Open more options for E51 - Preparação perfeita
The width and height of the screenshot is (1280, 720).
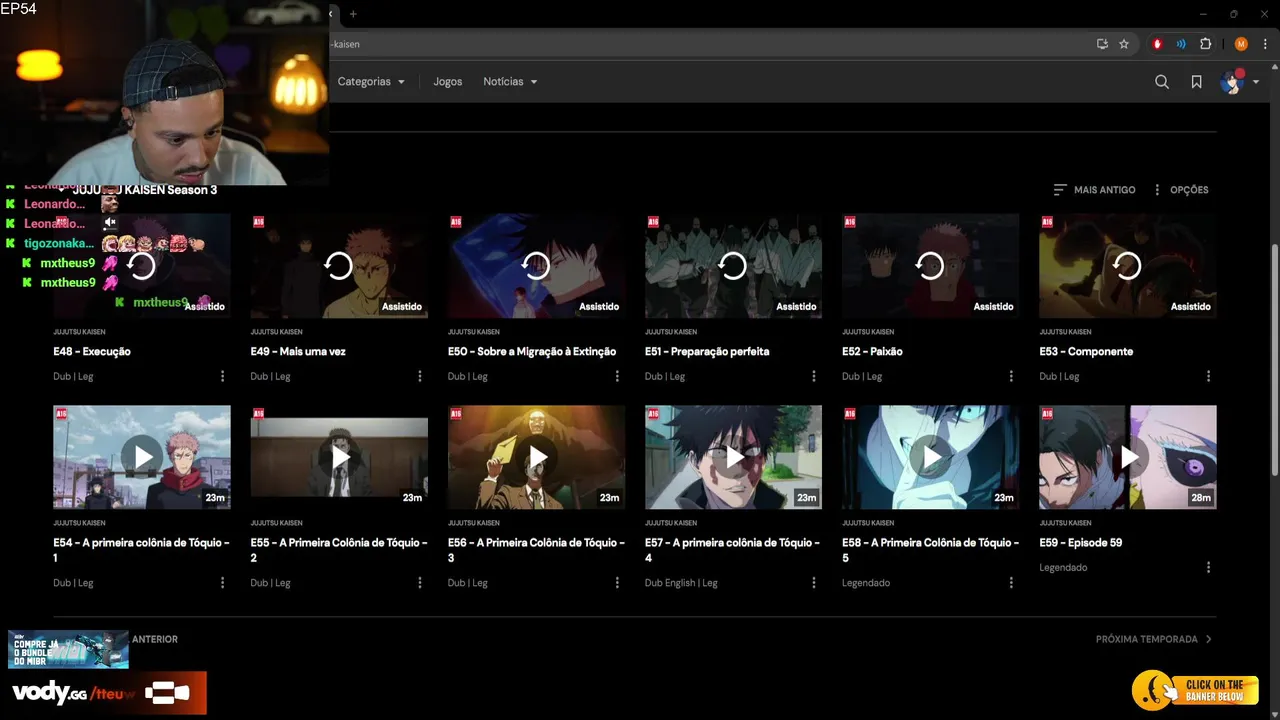point(814,376)
